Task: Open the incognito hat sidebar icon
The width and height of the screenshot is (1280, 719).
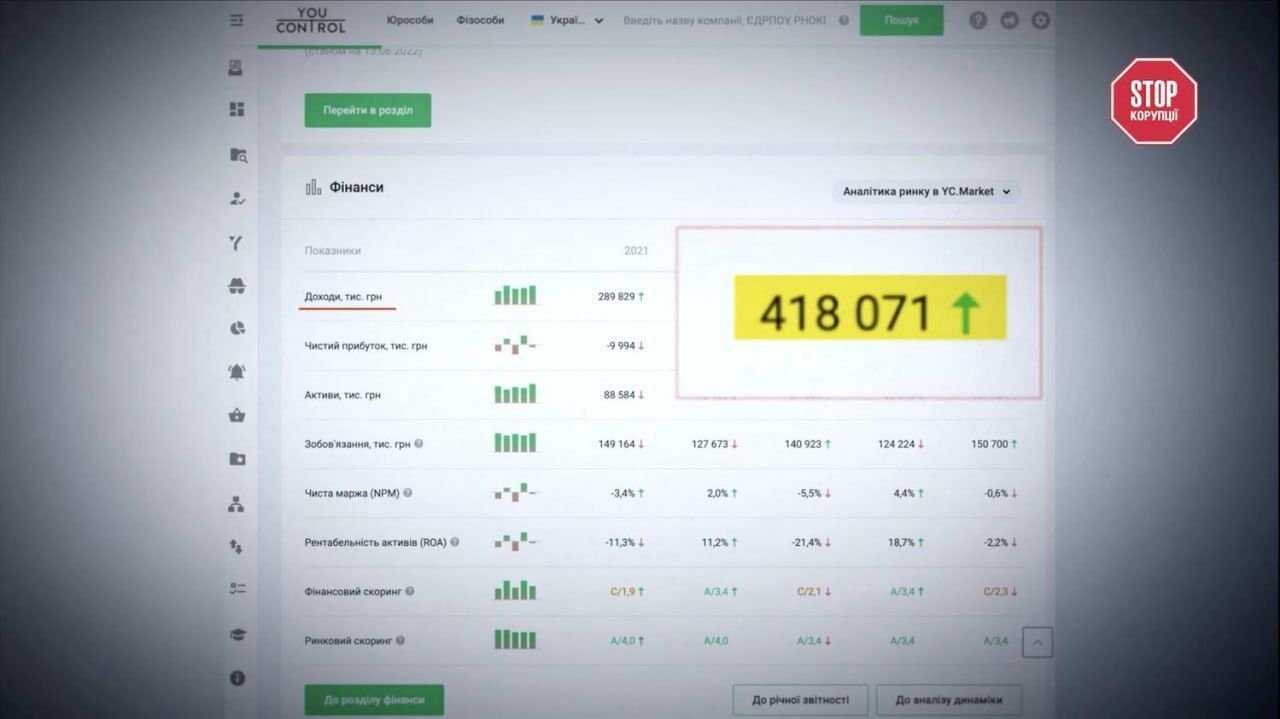Action: 237,286
